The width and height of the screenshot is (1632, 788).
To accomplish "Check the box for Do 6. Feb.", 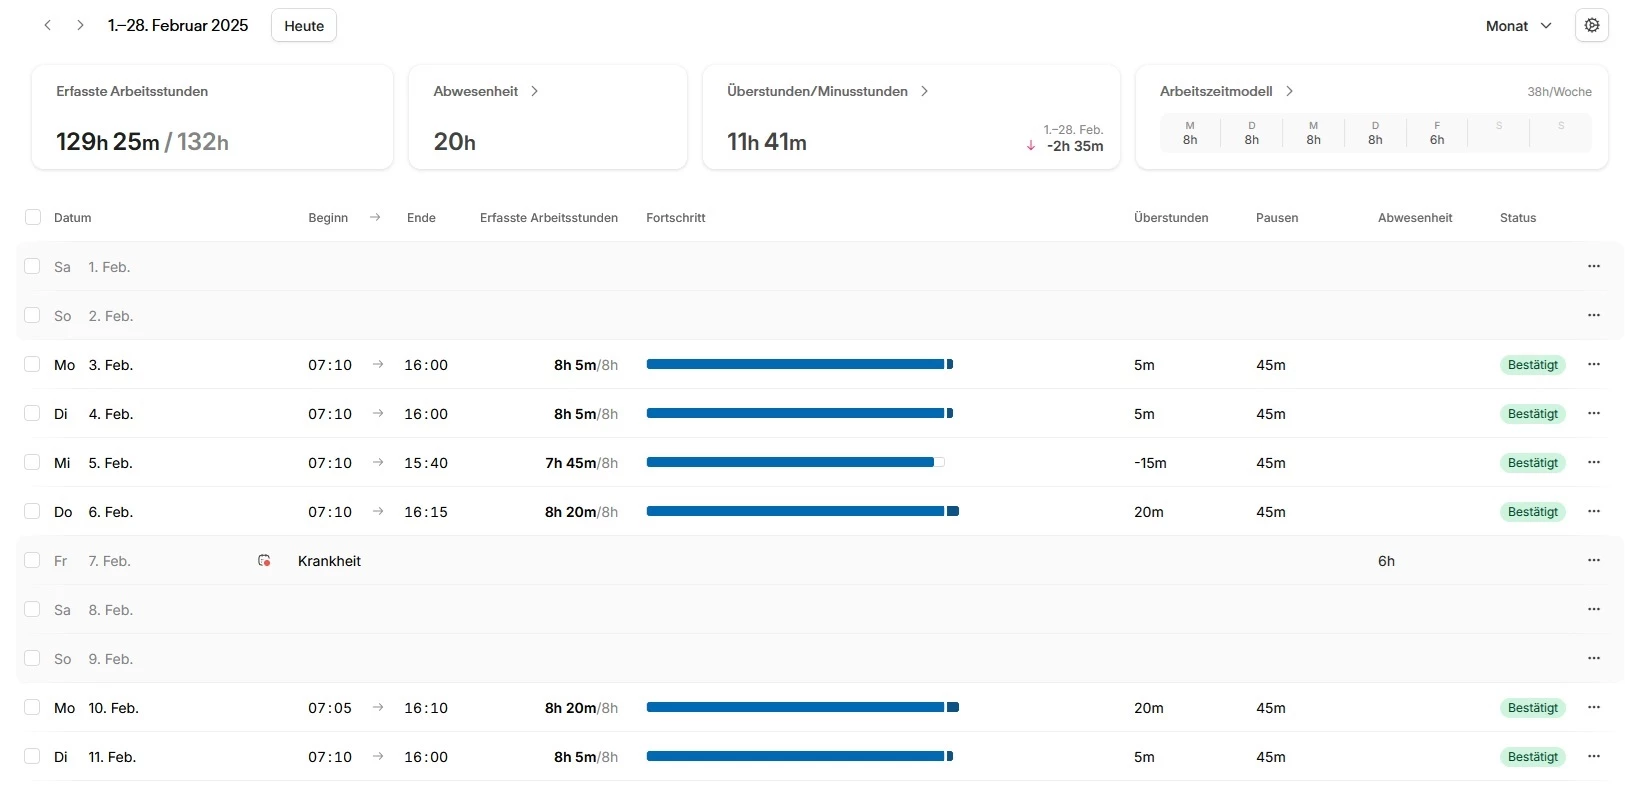I will (x=32, y=511).
